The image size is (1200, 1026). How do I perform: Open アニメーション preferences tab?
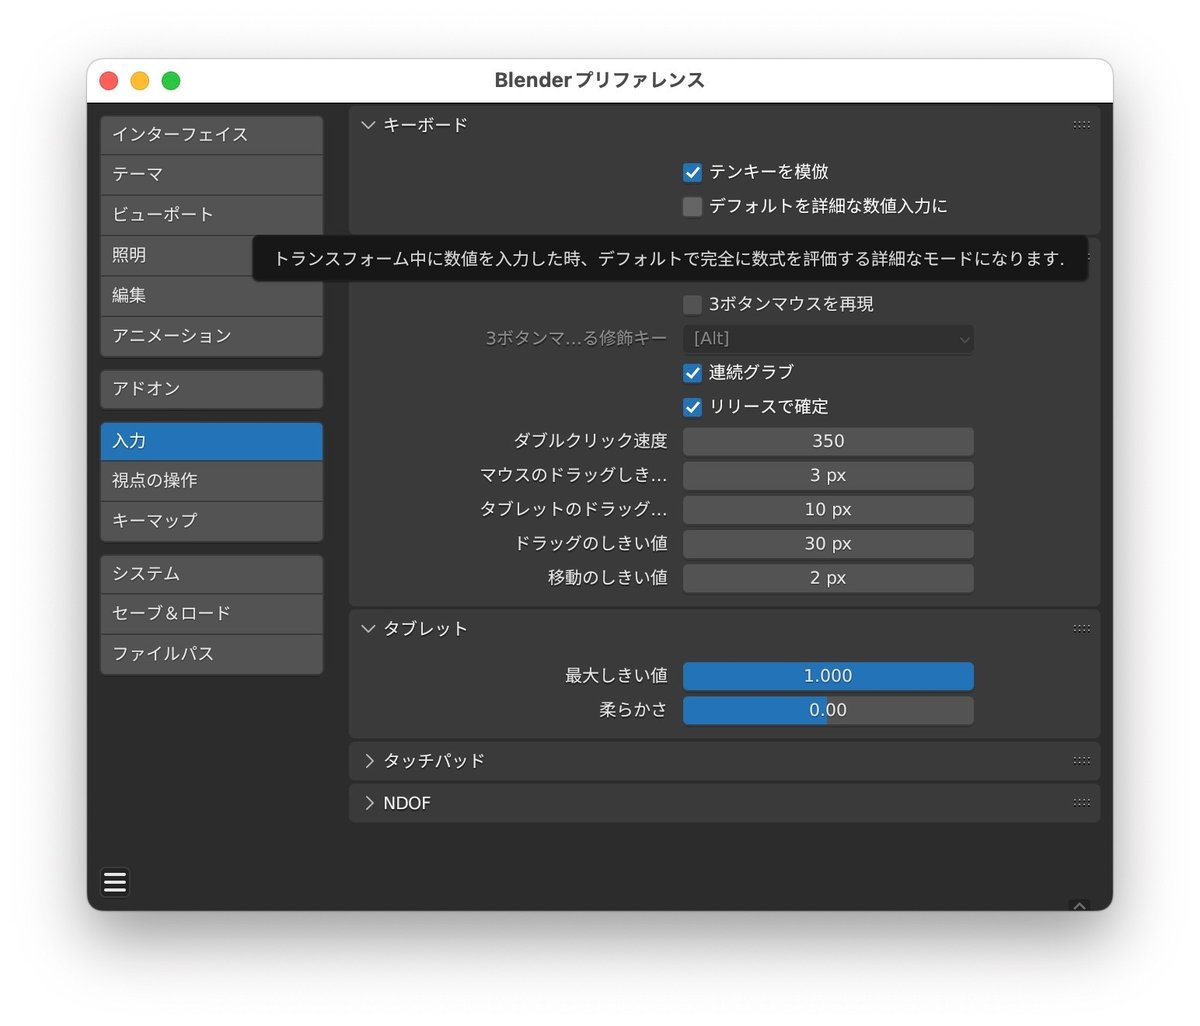(212, 336)
